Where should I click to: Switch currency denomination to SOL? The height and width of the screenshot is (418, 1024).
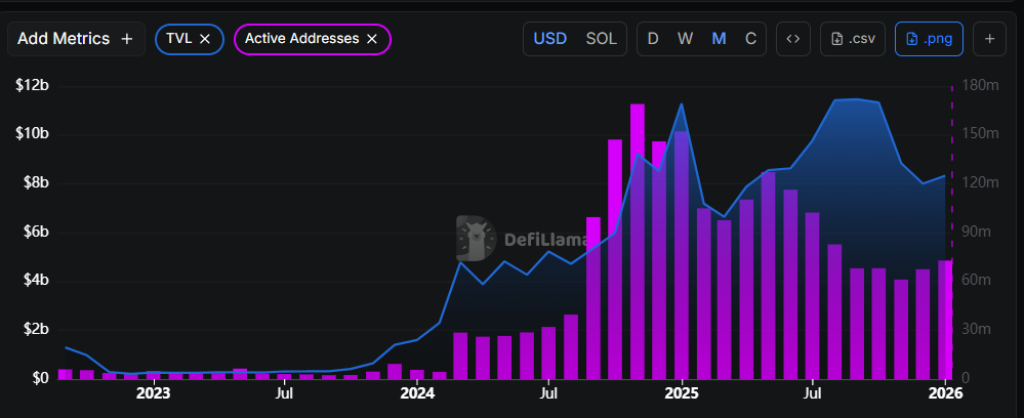[x=601, y=39]
